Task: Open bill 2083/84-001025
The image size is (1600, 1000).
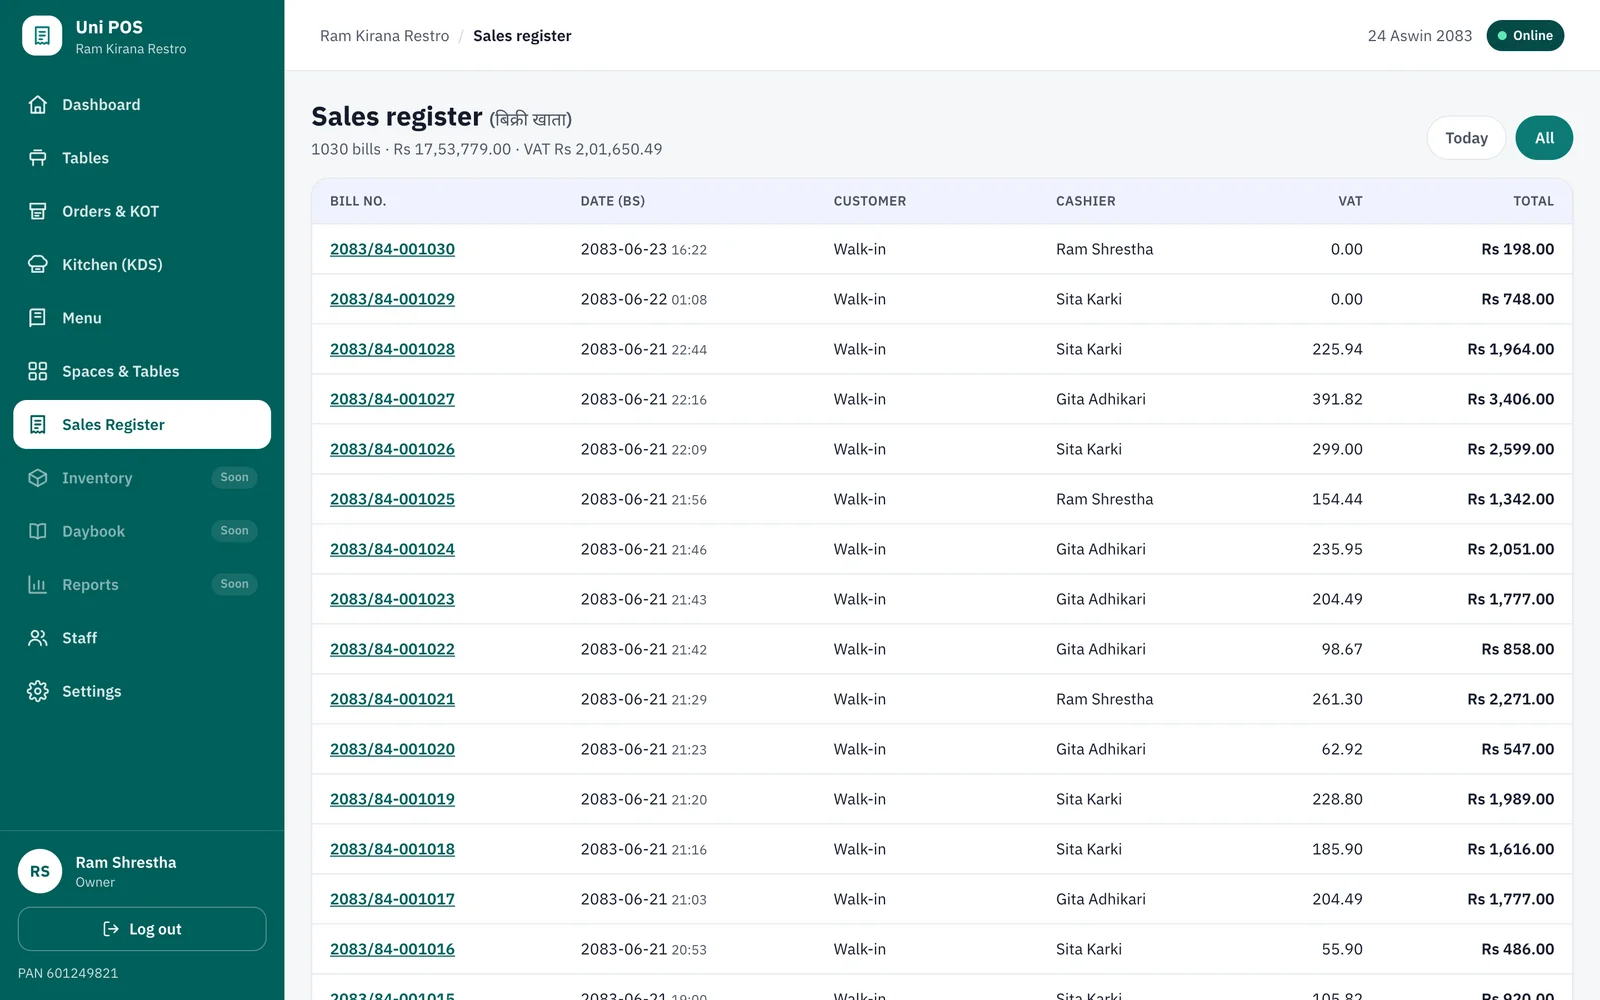Action: coord(392,499)
